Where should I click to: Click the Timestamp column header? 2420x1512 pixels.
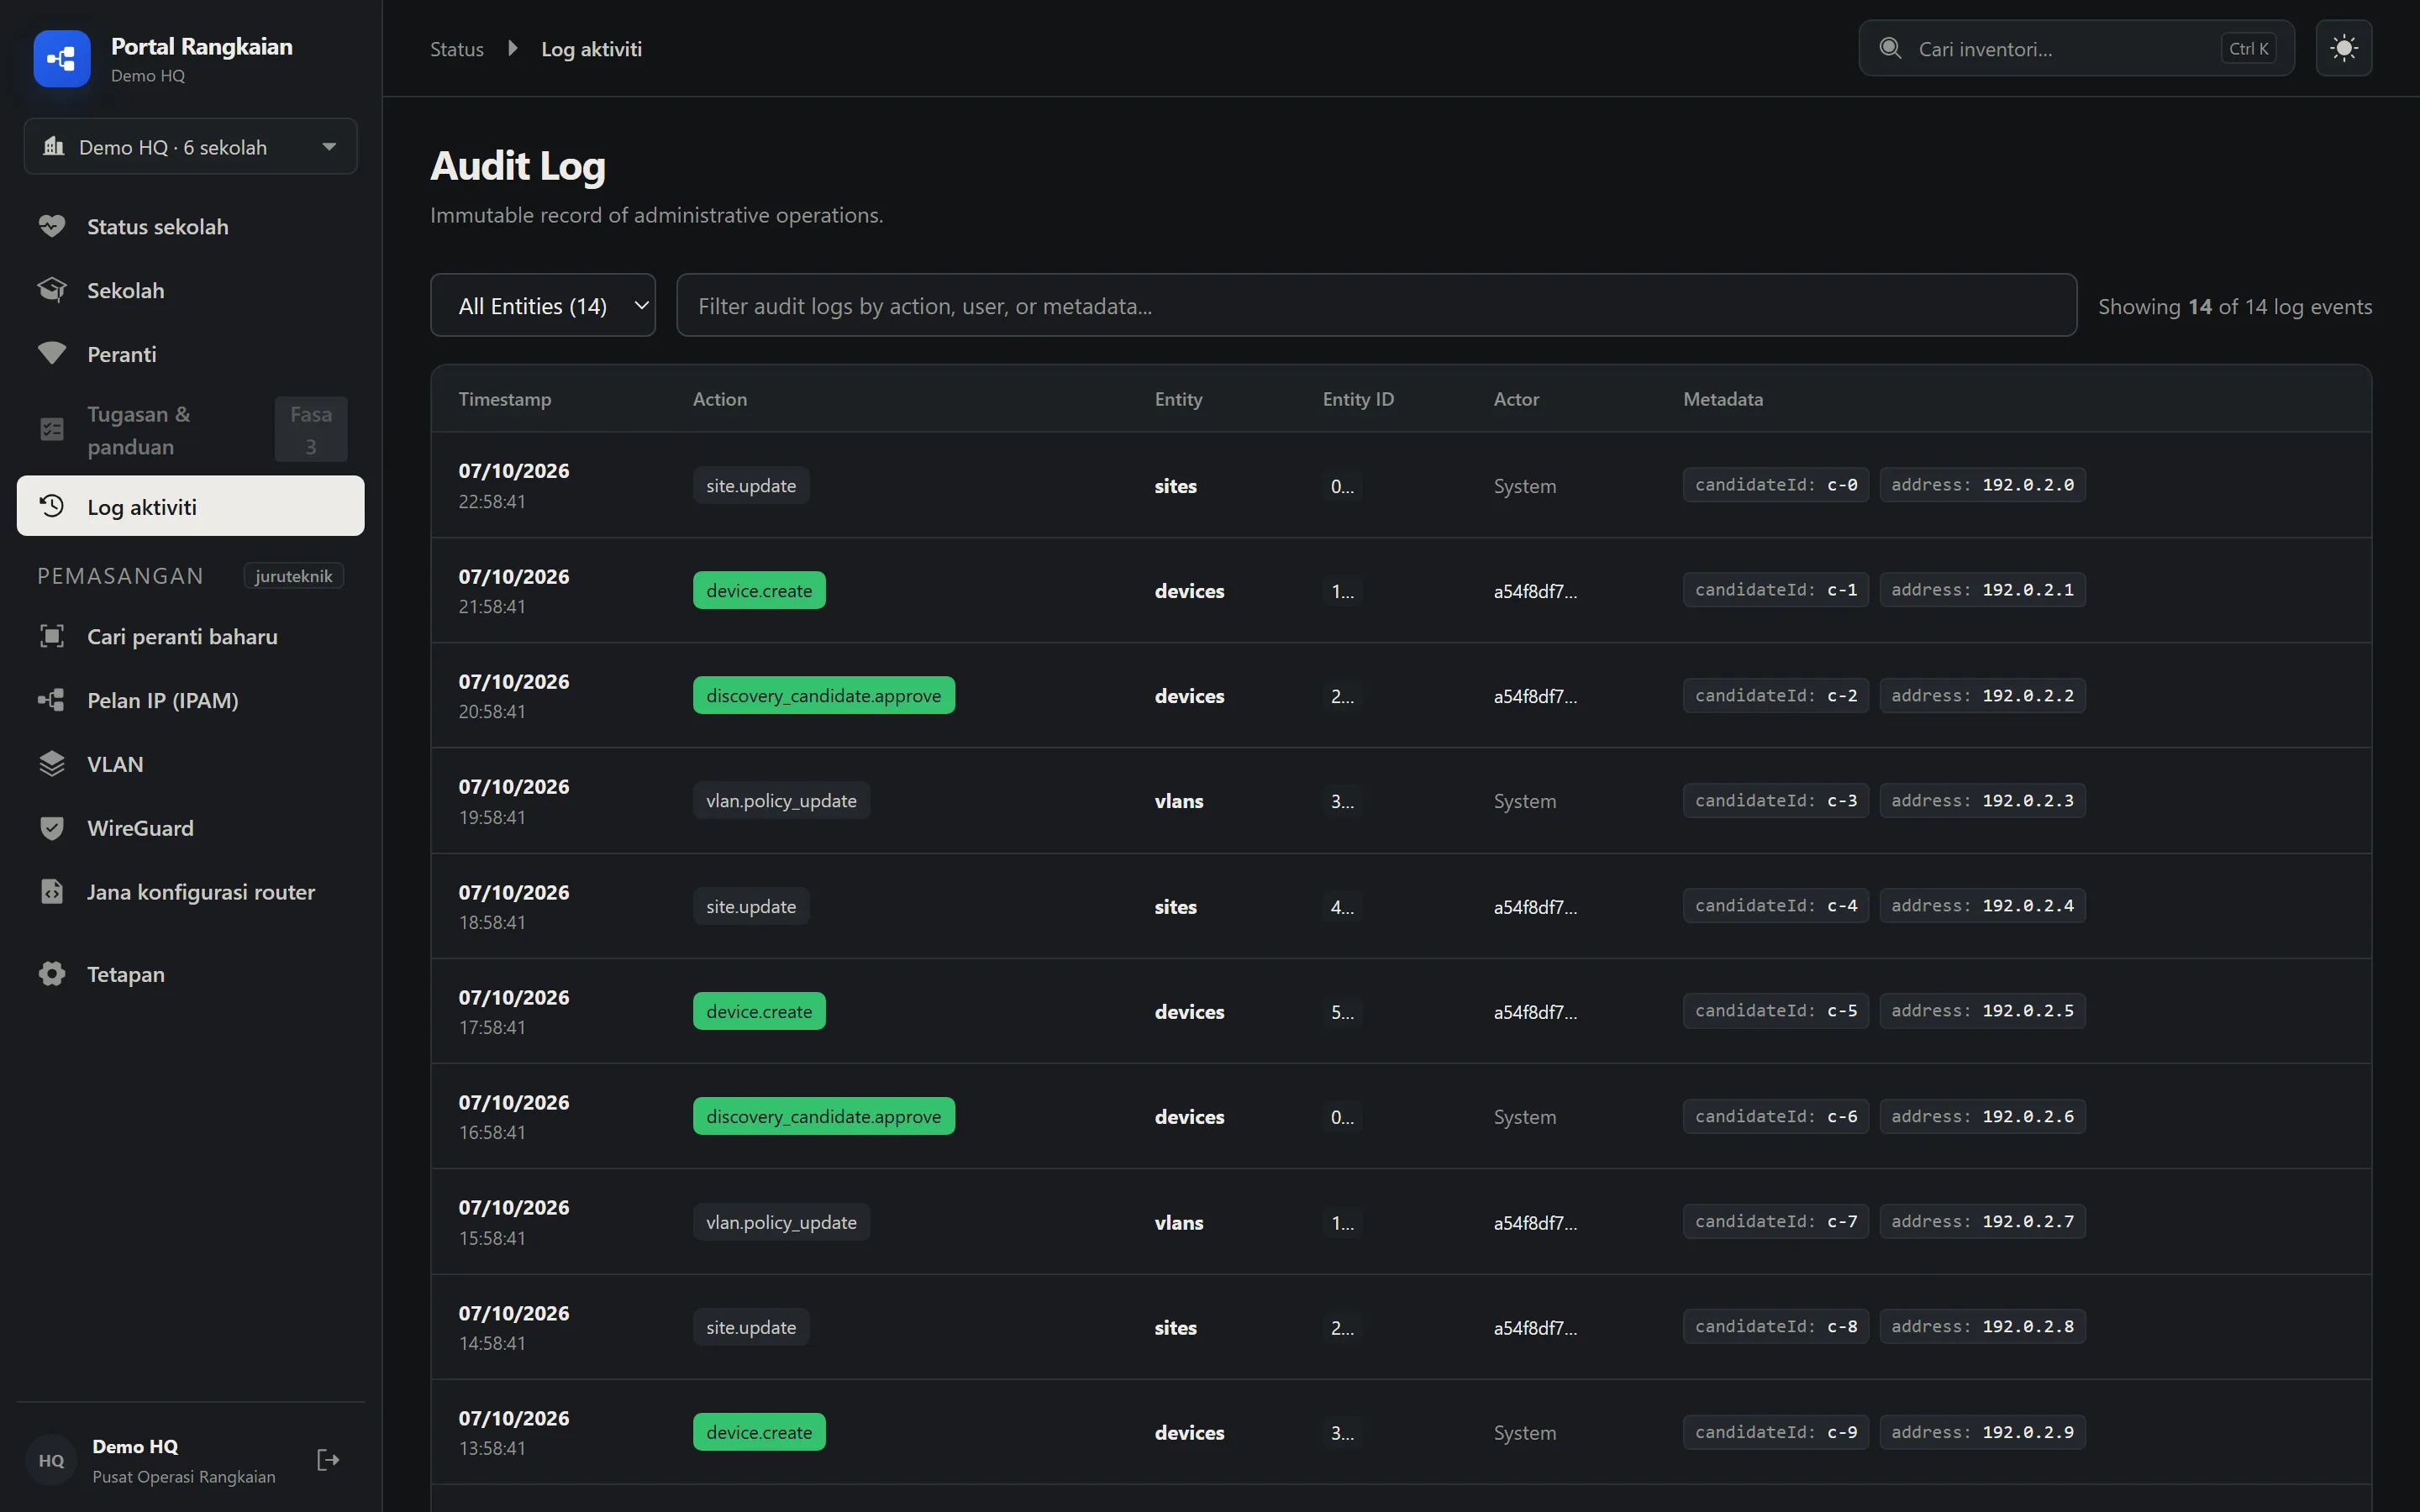coord(505,399)
